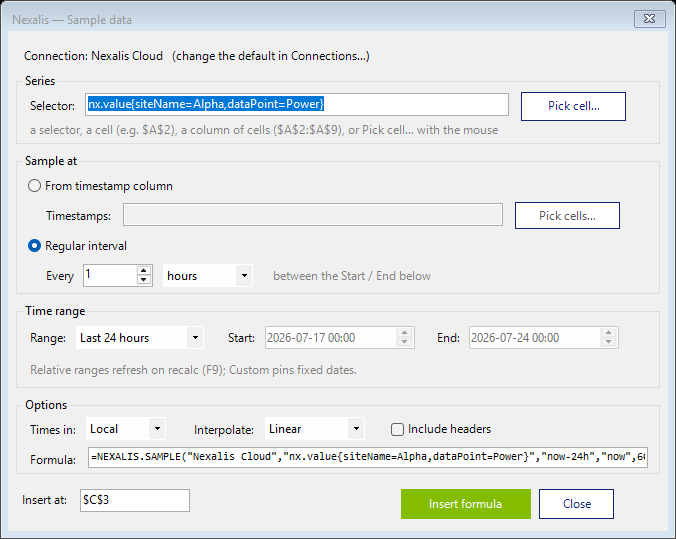Close the Sample data dialog with X

click(649, 19)
